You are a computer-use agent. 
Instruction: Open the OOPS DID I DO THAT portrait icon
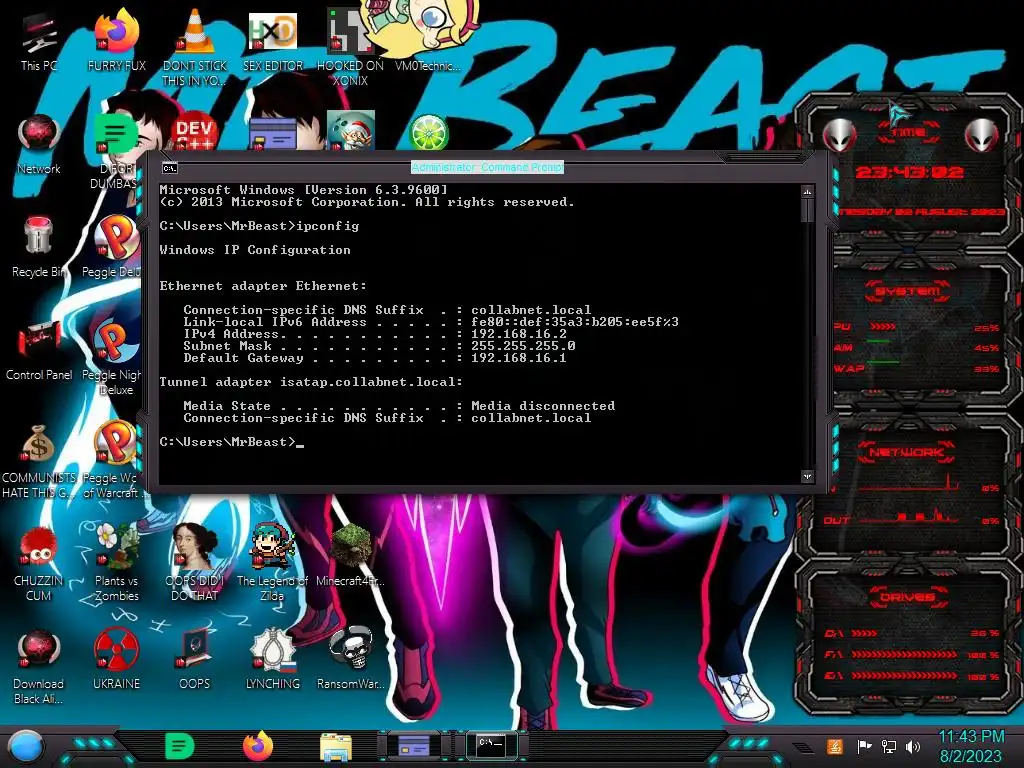195,563
